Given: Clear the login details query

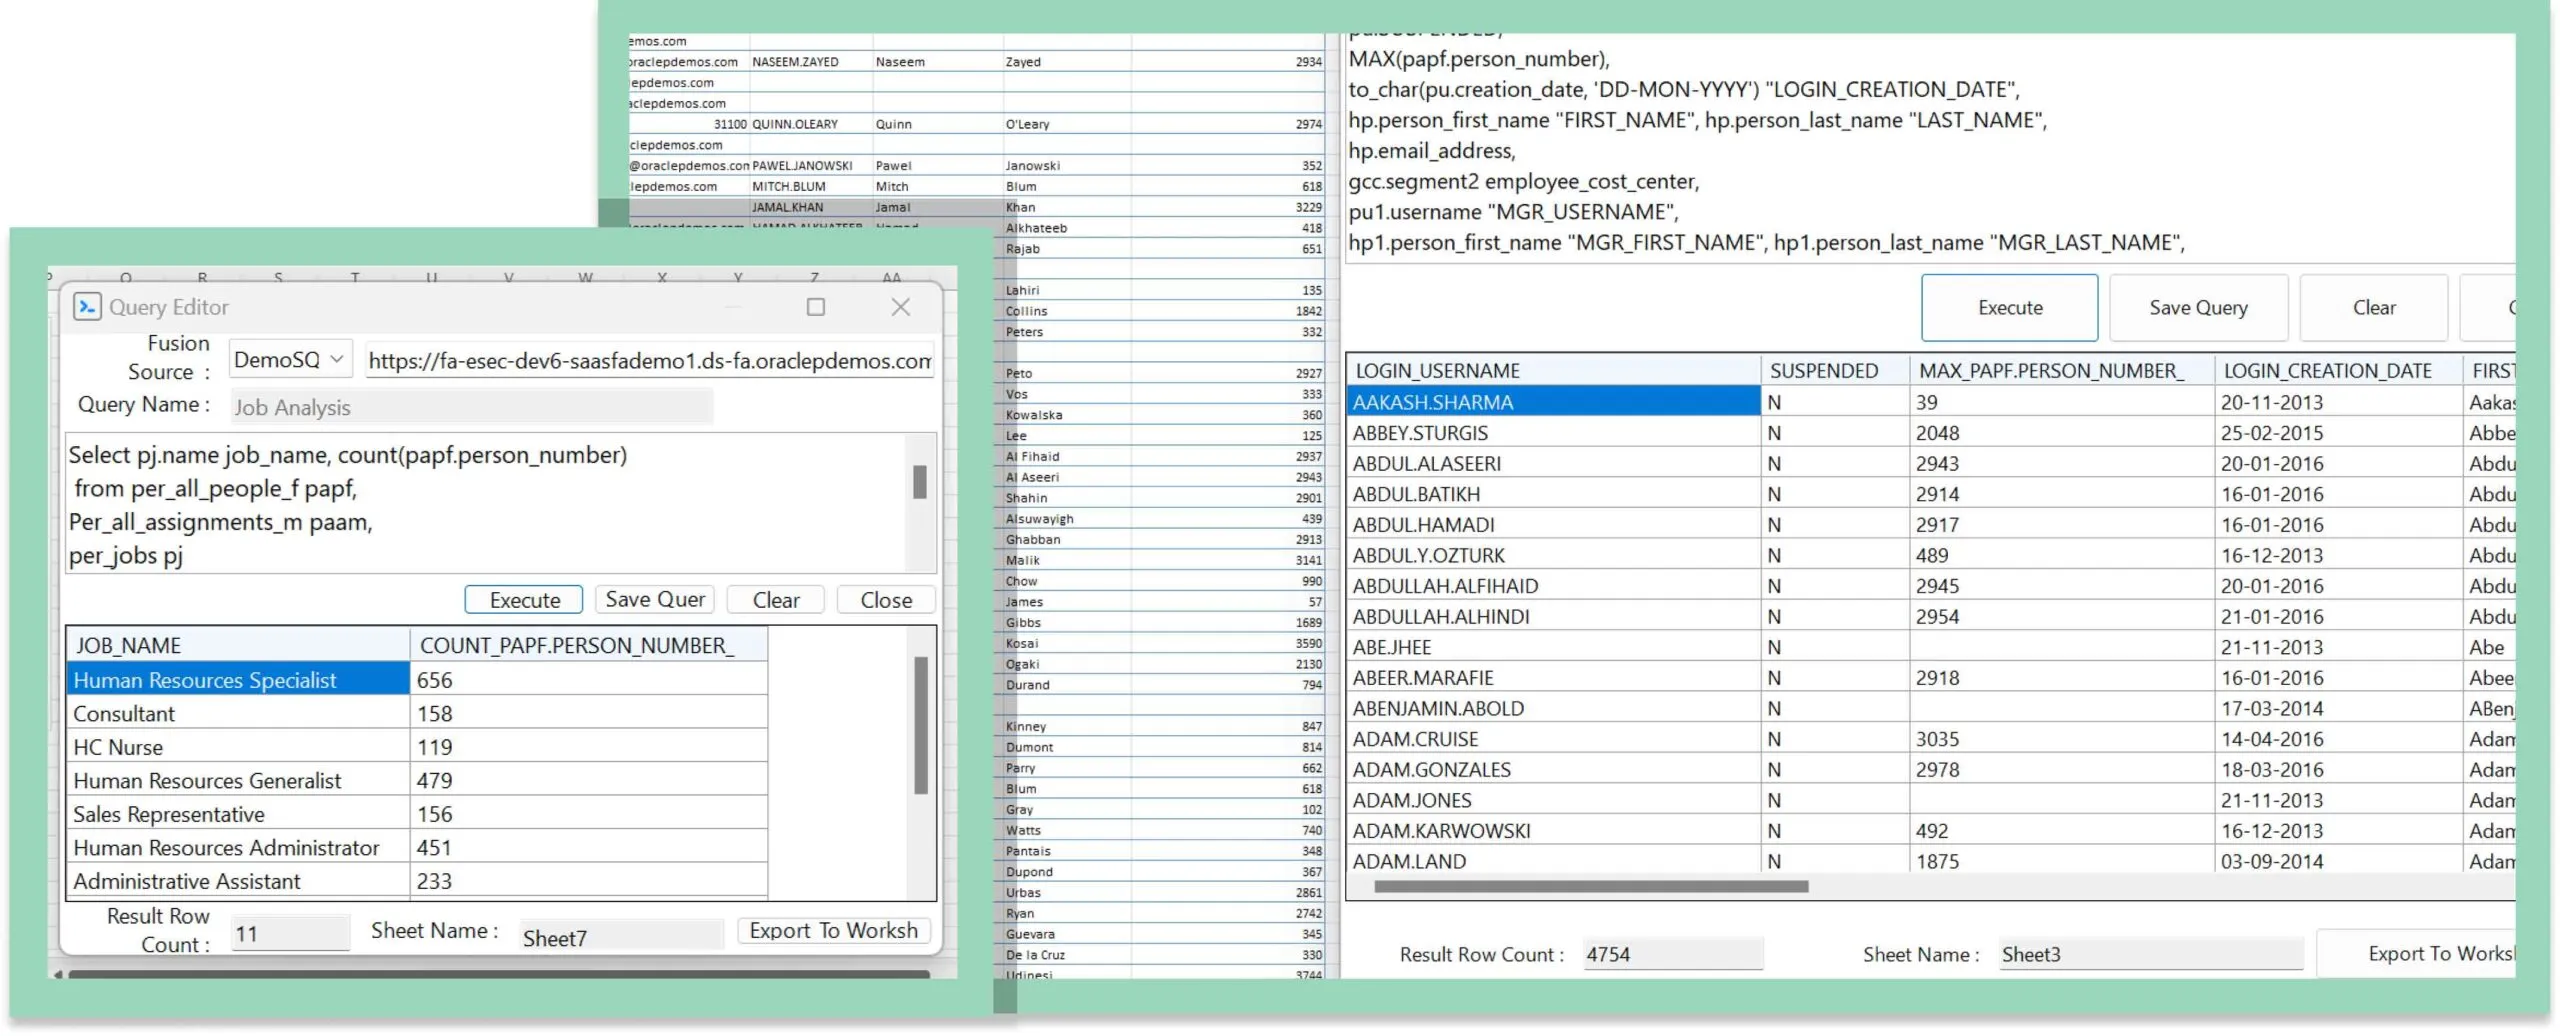Looking at the screenshot, I should (2375, 307).
